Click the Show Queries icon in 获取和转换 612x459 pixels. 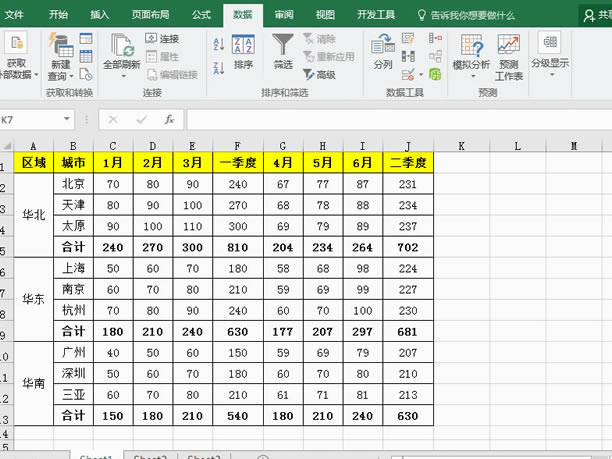point(86,38)
